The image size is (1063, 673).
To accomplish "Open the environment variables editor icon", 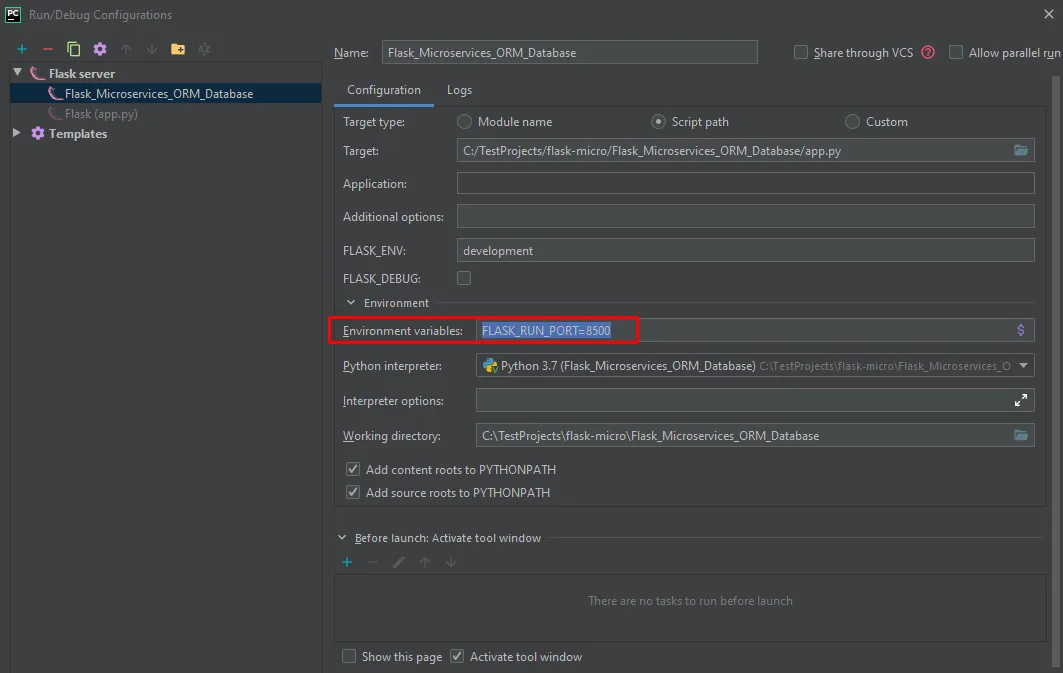I will 1020,330.
